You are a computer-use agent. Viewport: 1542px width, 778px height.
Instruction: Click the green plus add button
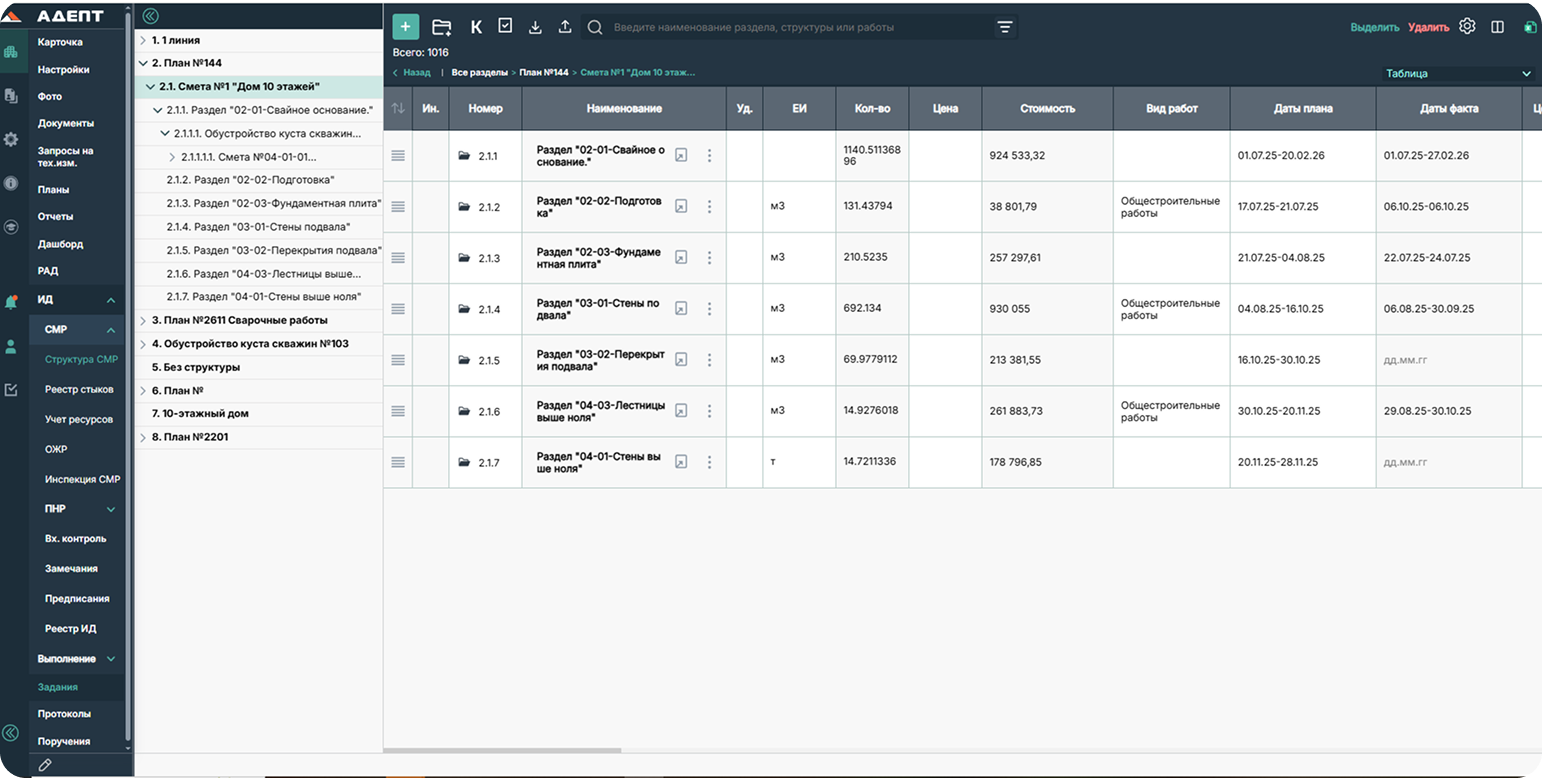[405, 27]
